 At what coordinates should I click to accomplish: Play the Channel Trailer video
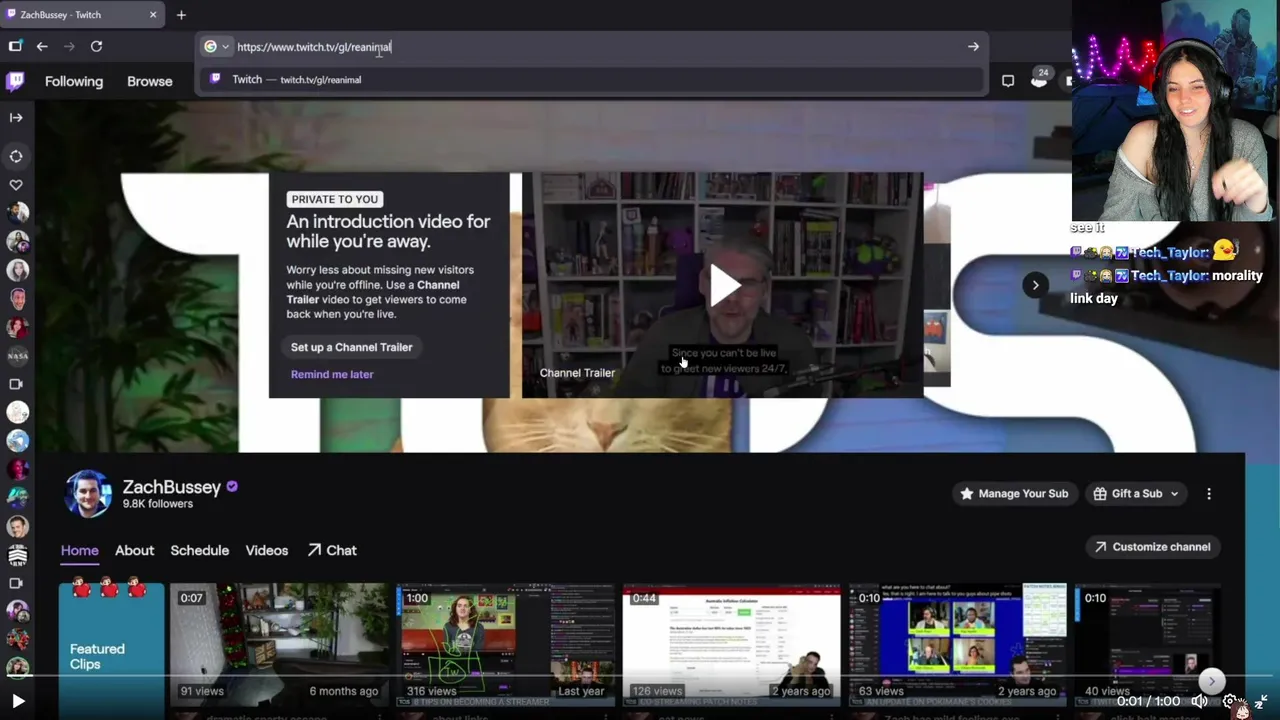(724, 285)
